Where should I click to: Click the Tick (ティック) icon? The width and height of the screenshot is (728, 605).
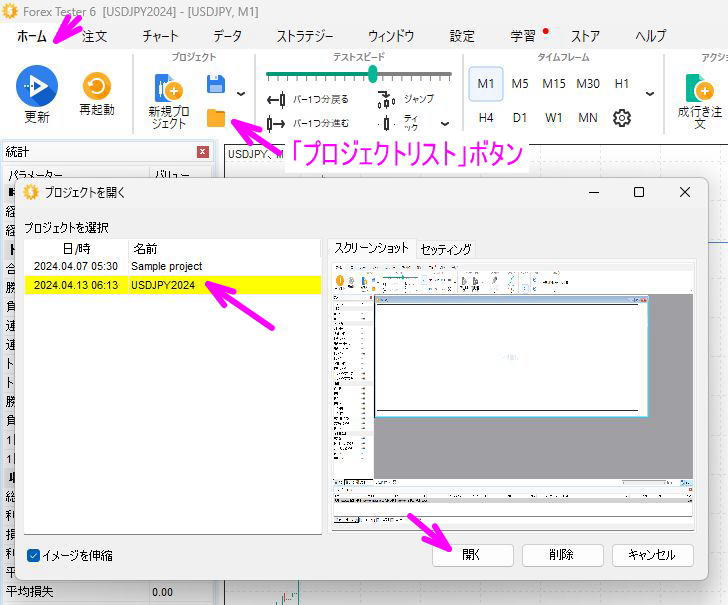pyautogui.click(x=386, y=124)
